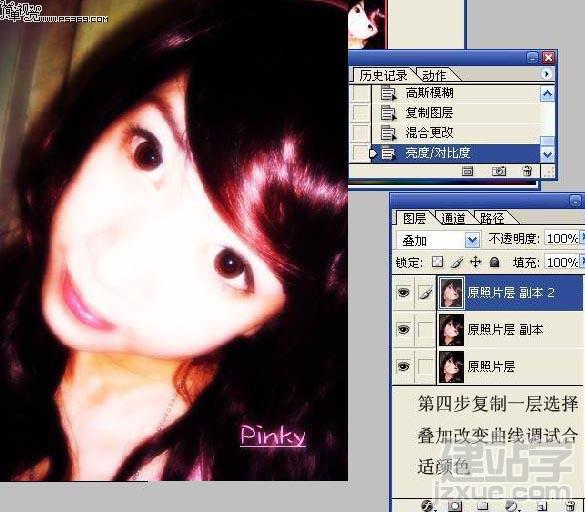Add a layer style at panel bottom
585x512 pixels.
click(428, 506)
